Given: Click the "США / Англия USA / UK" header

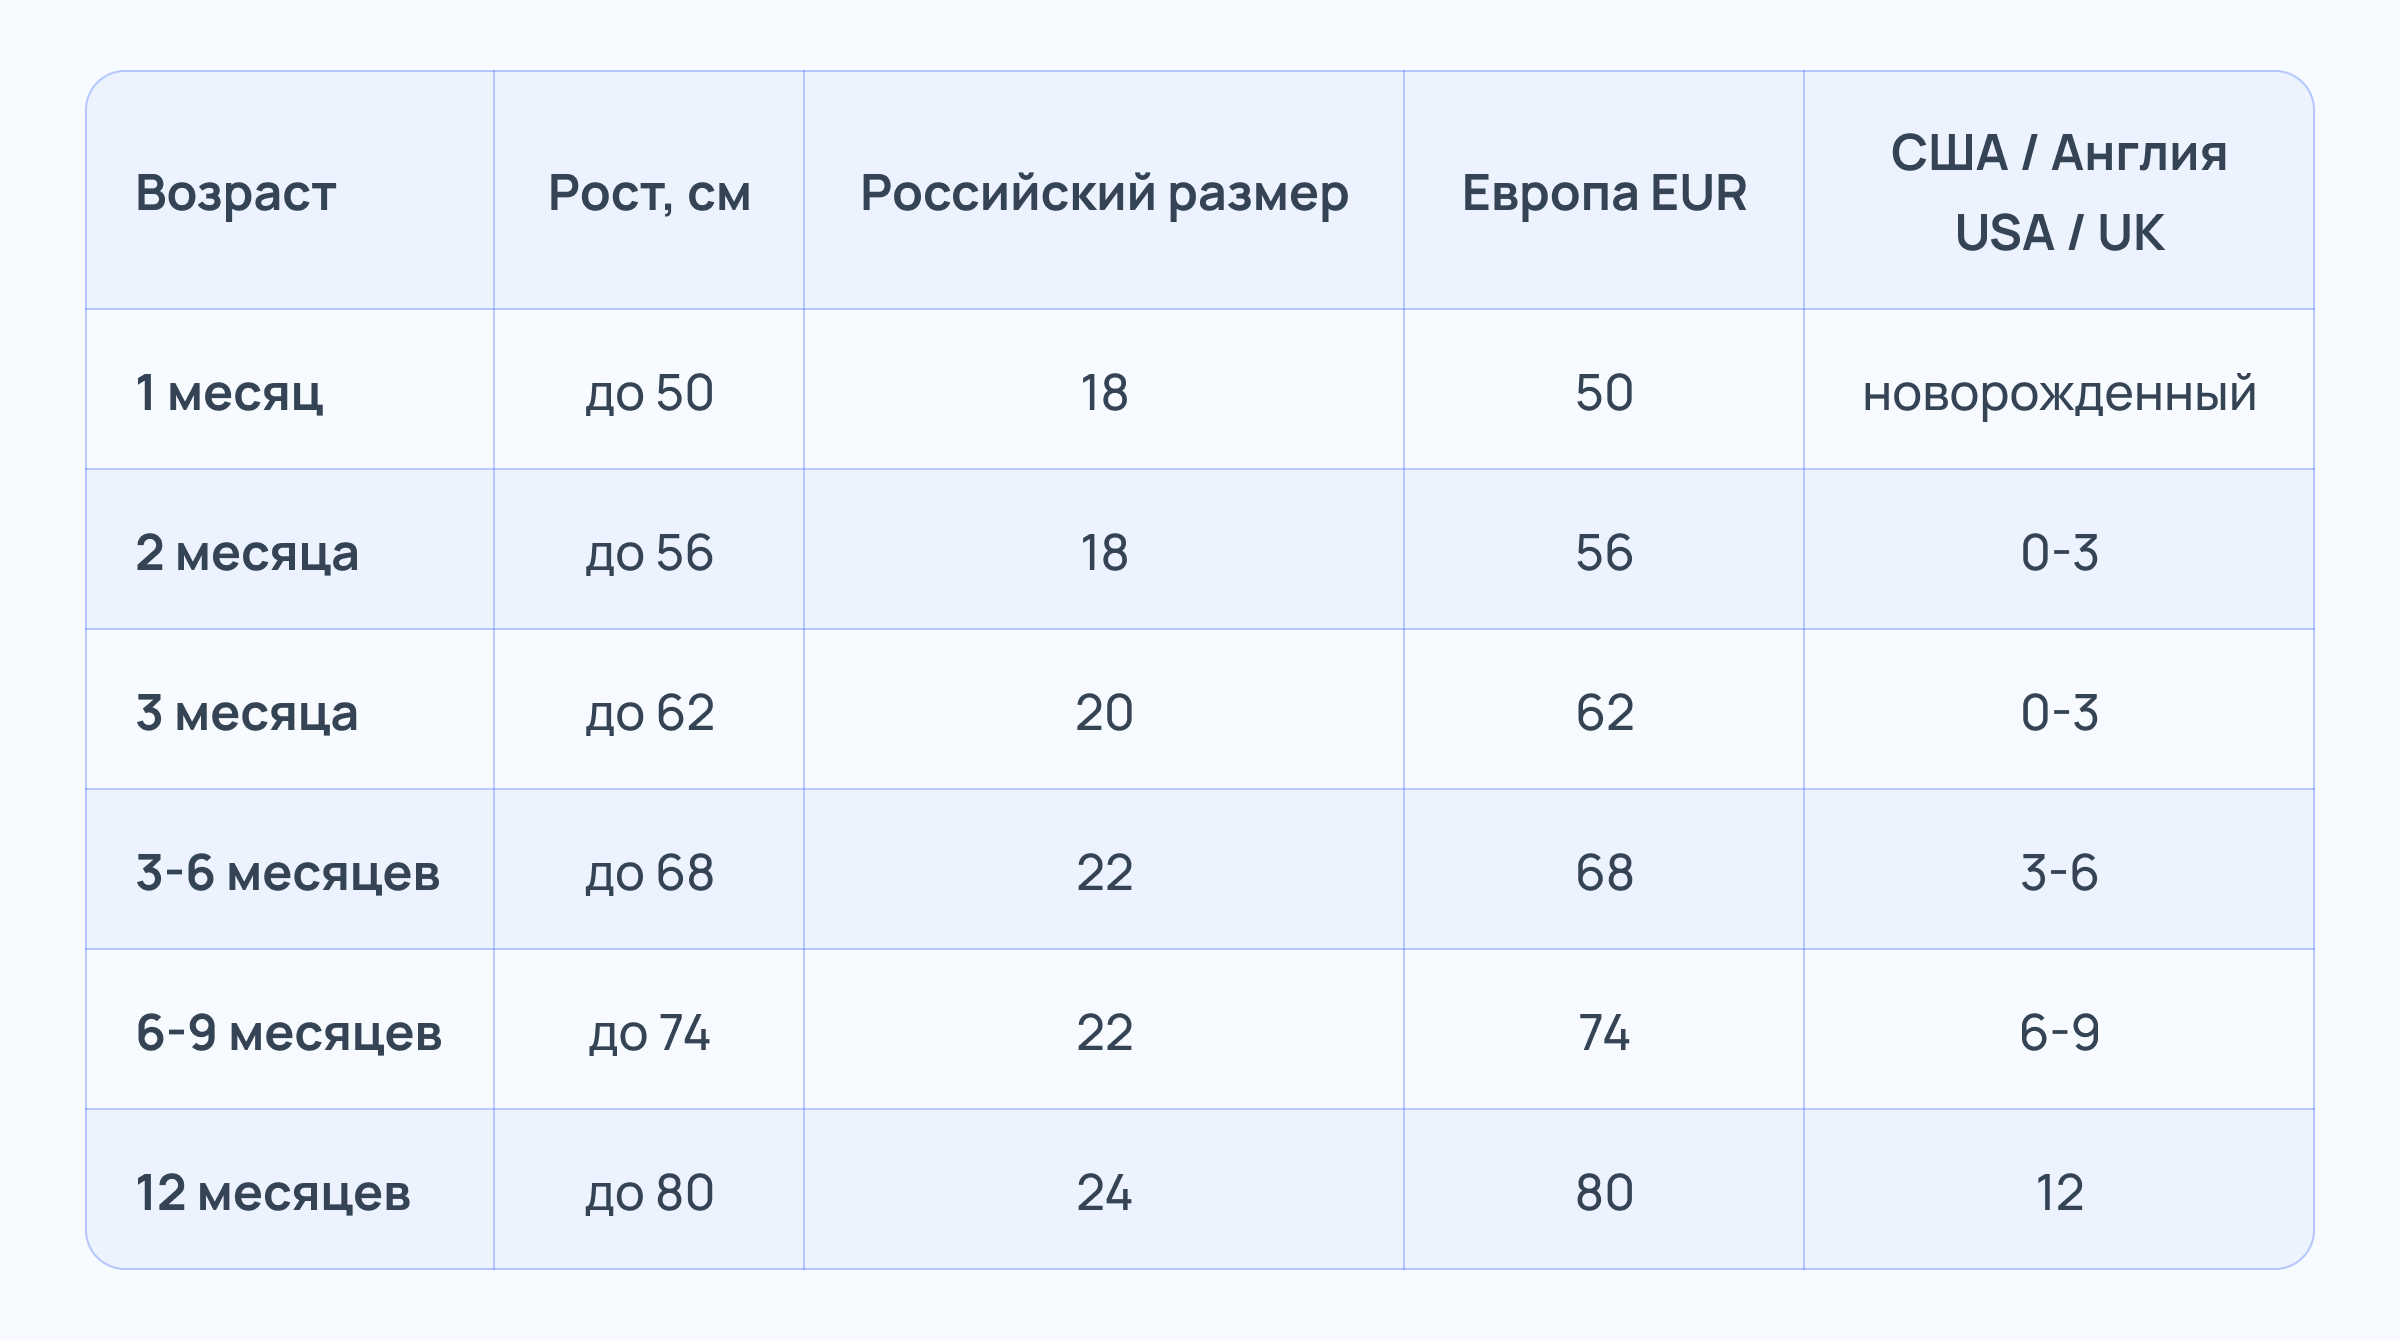Looking at the screenshot, I should pyautogui.click(x=2059, y=192).
